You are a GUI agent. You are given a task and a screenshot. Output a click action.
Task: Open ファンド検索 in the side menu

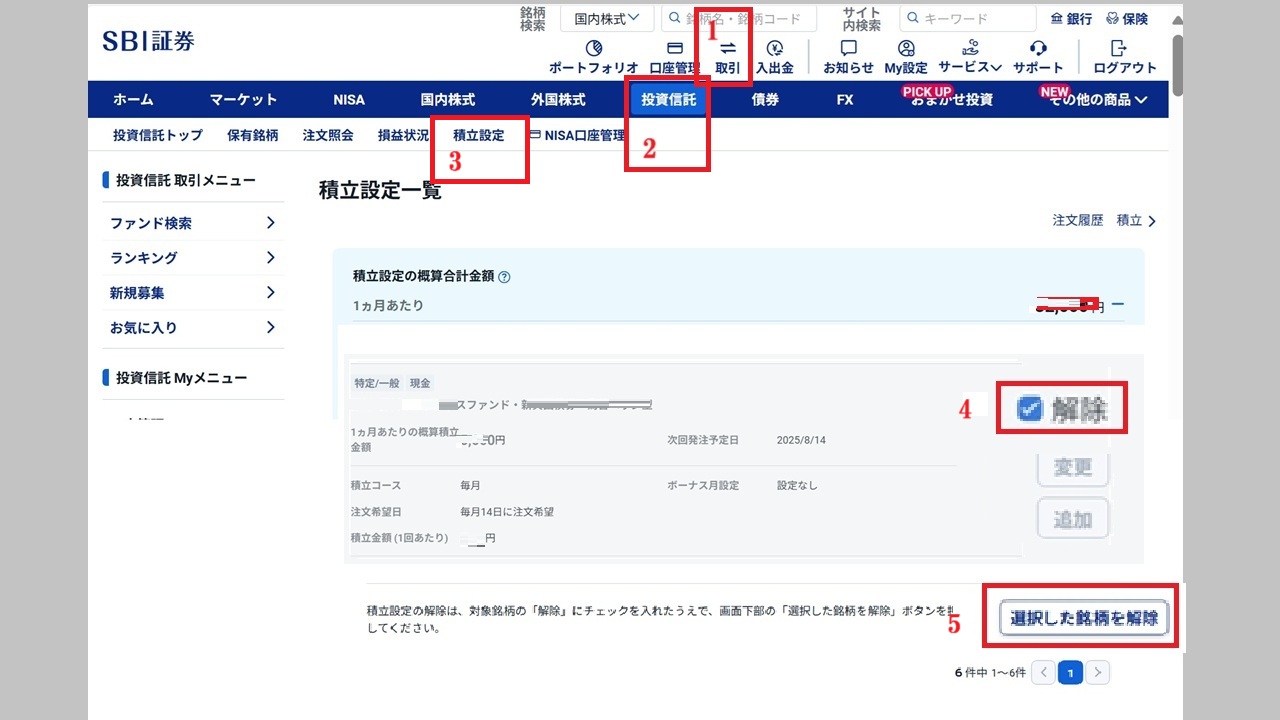[192, 223]
